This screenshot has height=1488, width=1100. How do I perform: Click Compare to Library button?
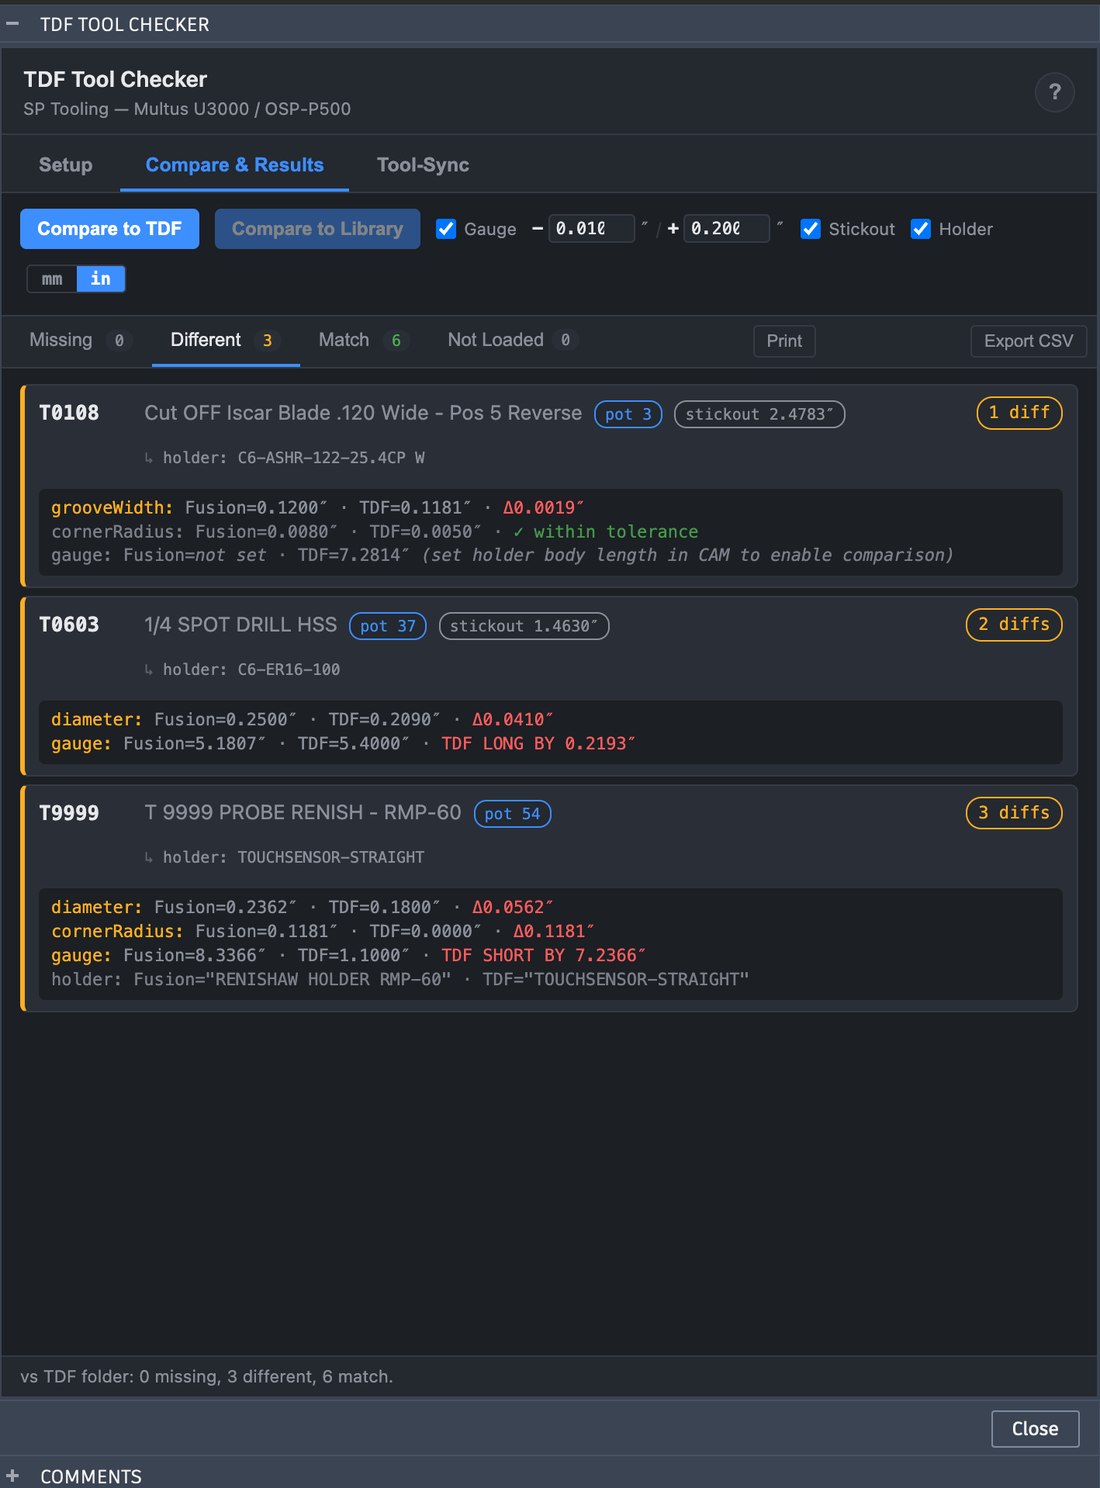[317, 229]
